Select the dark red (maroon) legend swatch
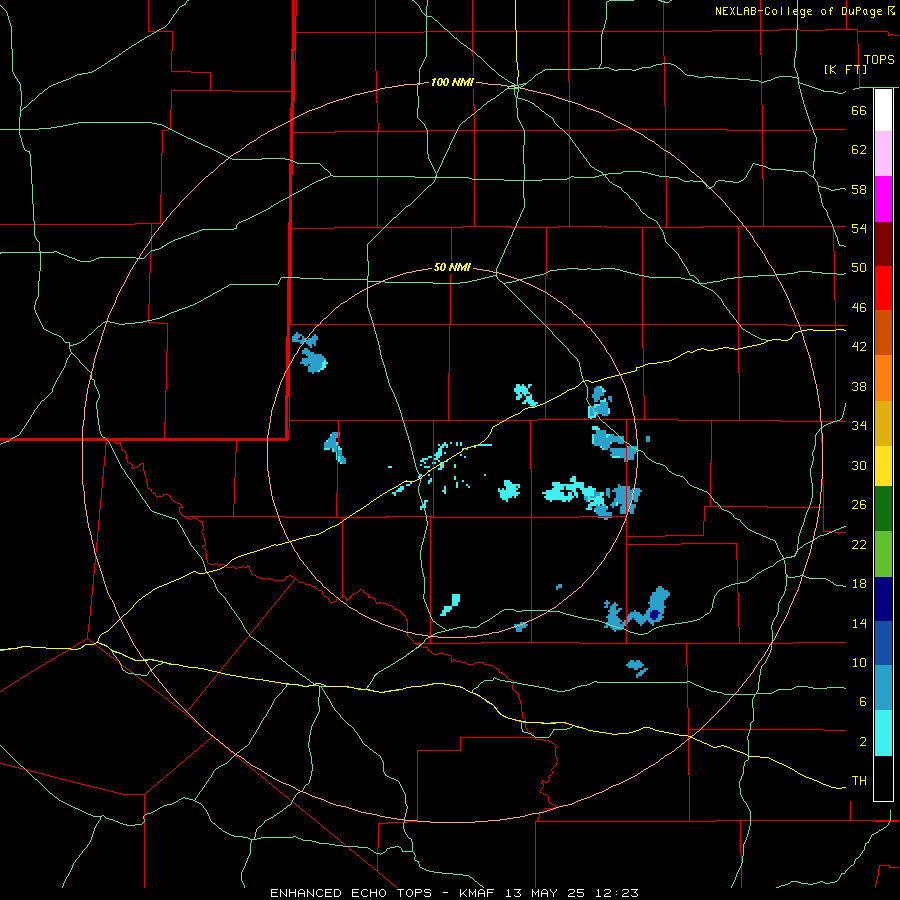Screen dimensions: 900x900 pyautogui.click(x=883, y=244)
